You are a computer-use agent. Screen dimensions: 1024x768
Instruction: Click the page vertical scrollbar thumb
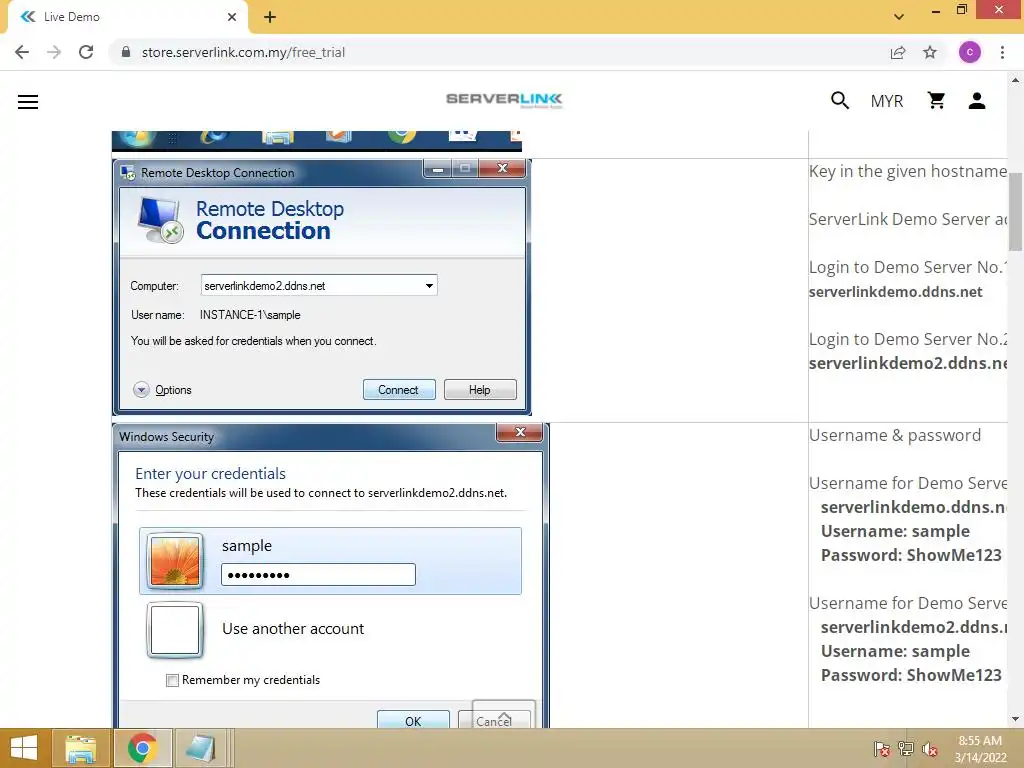[1015, 212]
